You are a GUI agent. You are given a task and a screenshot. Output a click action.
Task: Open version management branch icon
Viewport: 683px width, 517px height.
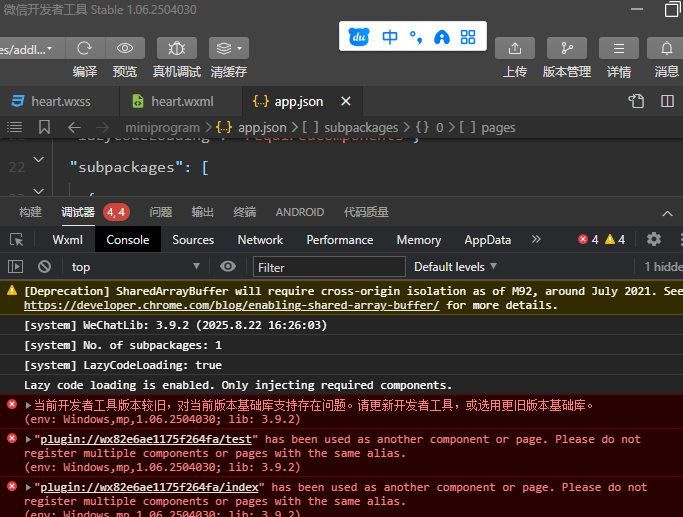click(567, 48)
